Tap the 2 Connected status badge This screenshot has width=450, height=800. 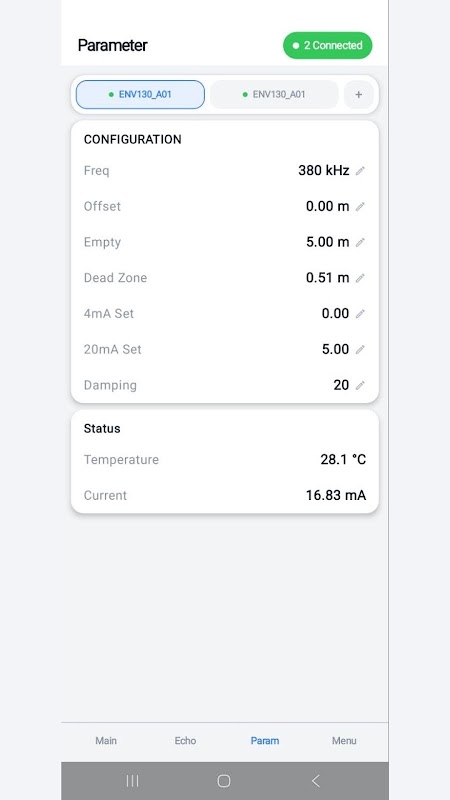(x=328, y=45)
